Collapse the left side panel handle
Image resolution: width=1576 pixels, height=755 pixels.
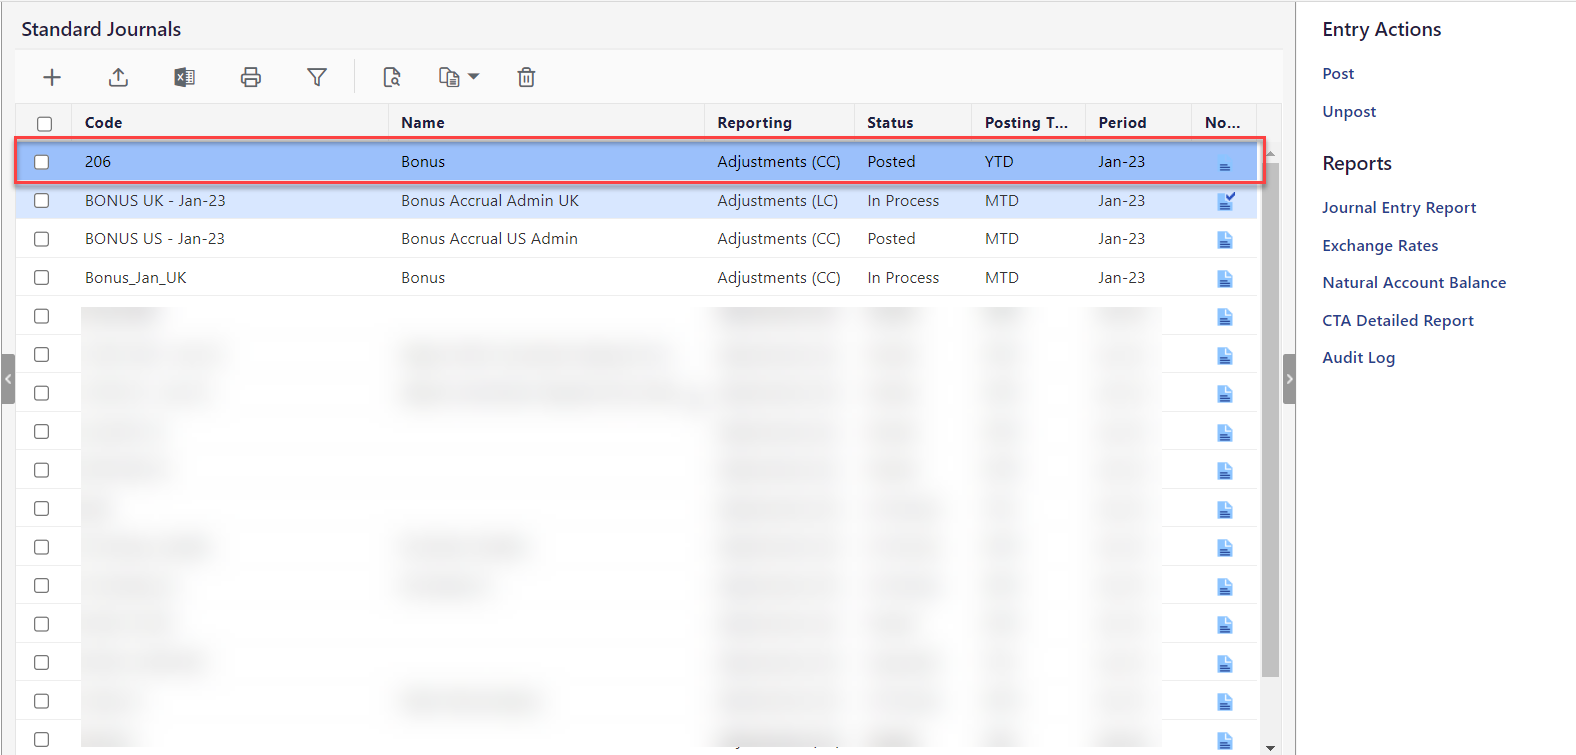click(8, 379)
